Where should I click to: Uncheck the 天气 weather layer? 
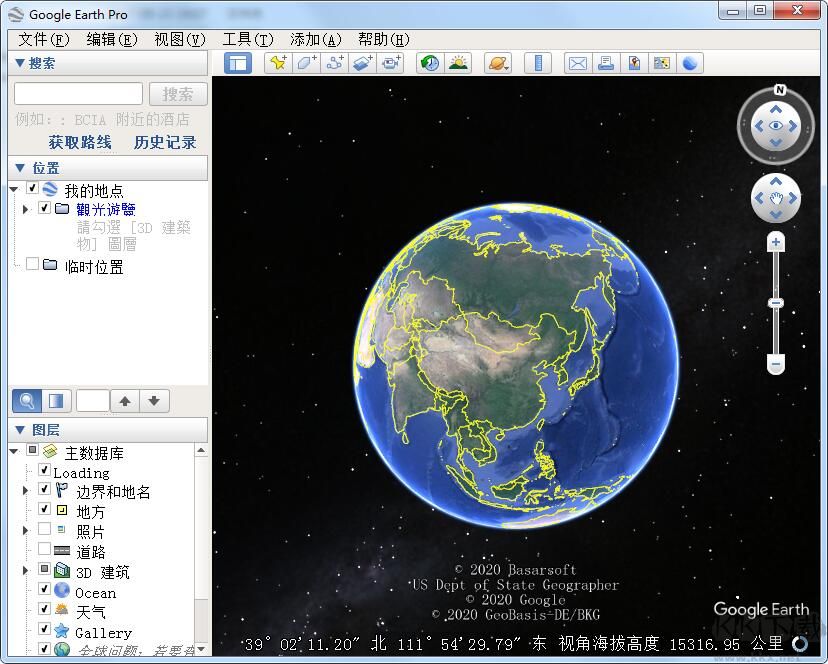45,612
